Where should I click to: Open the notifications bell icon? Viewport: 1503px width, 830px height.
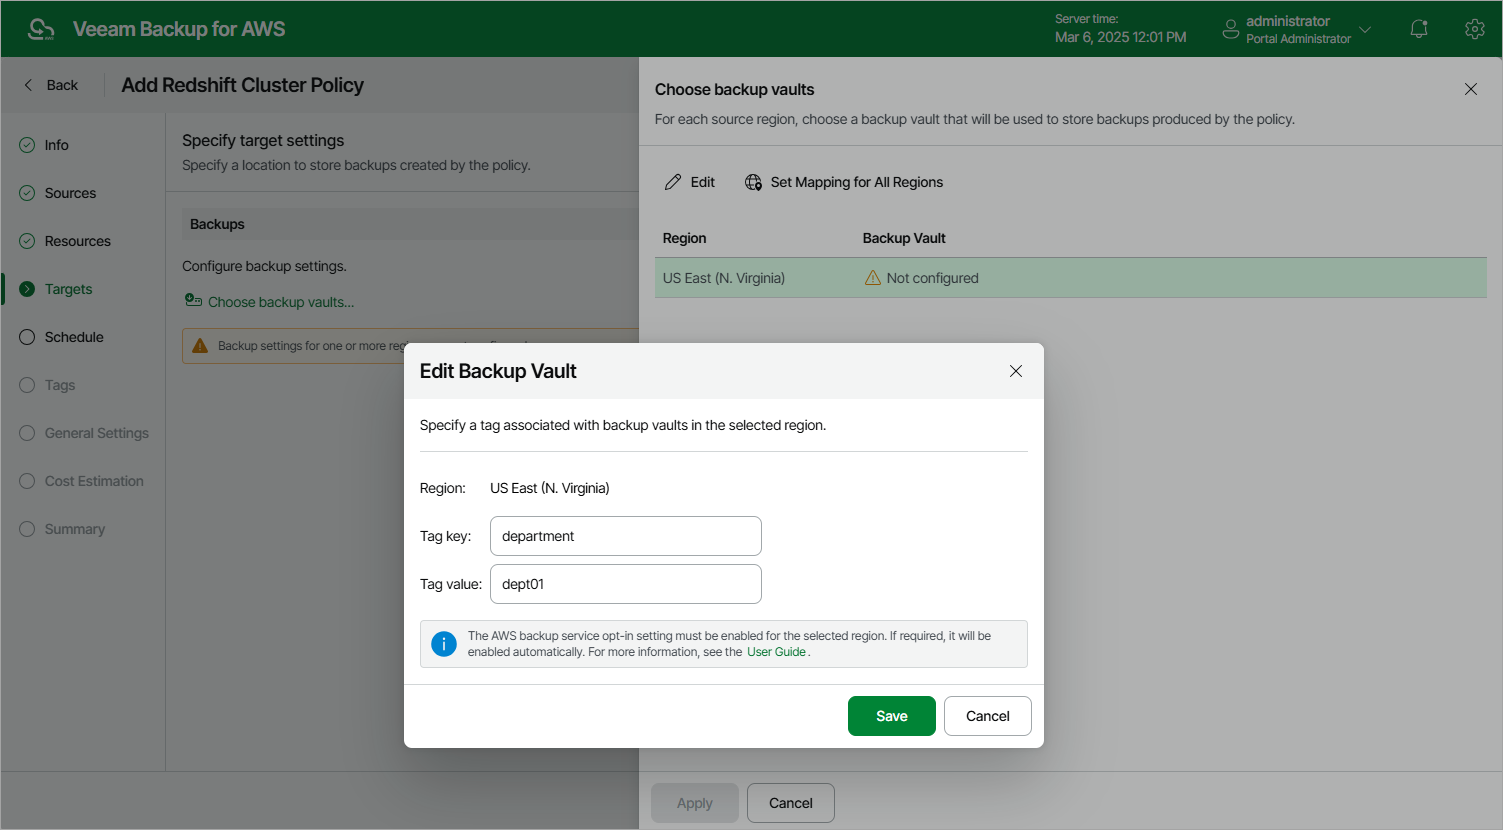pyautogui.click(x=1418, y=29)
